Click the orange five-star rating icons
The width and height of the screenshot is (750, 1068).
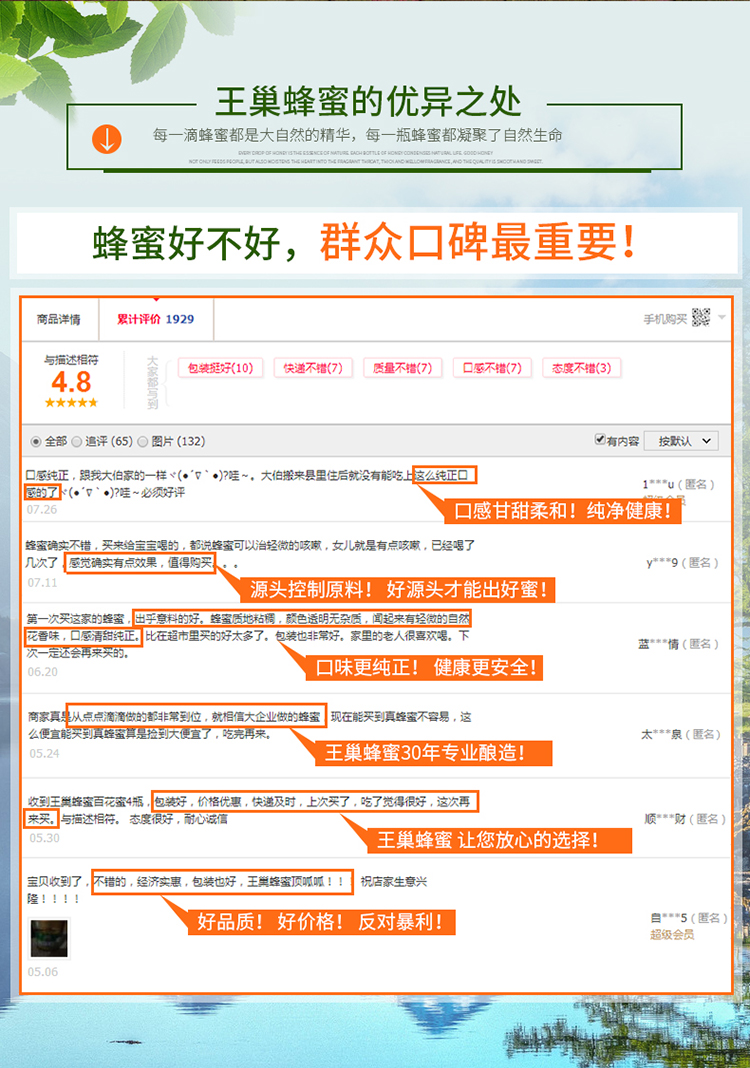tap(71, 403)
